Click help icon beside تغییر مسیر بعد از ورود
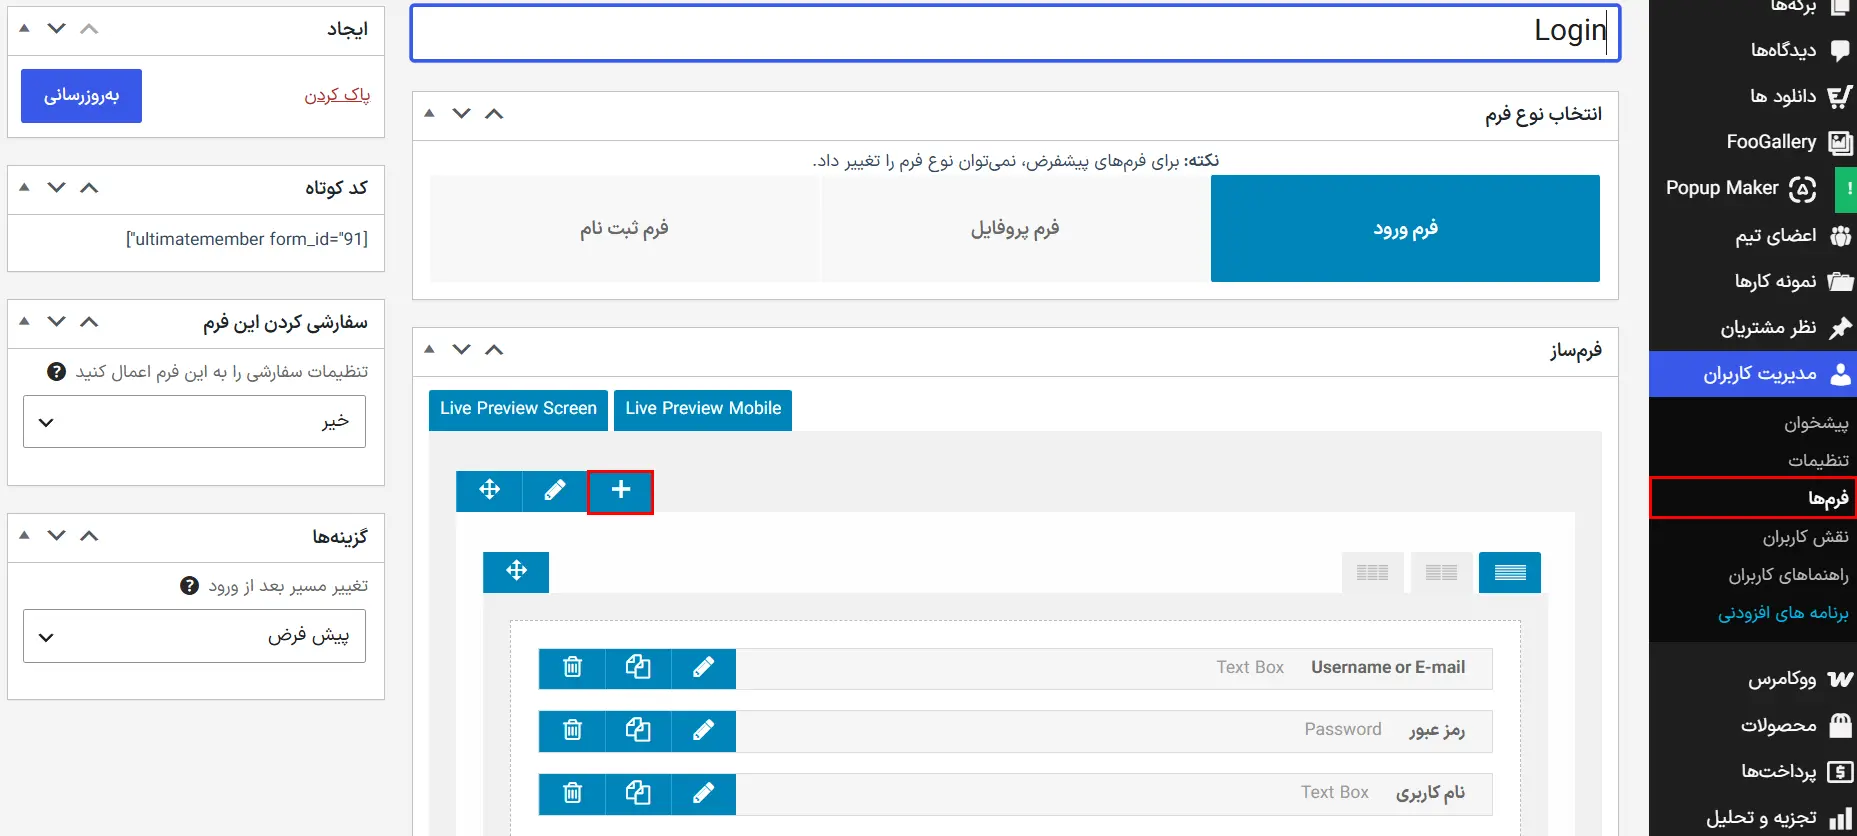Image resolution: width=1857 pixels, height=836 pixels. click(x=189, y=586)
